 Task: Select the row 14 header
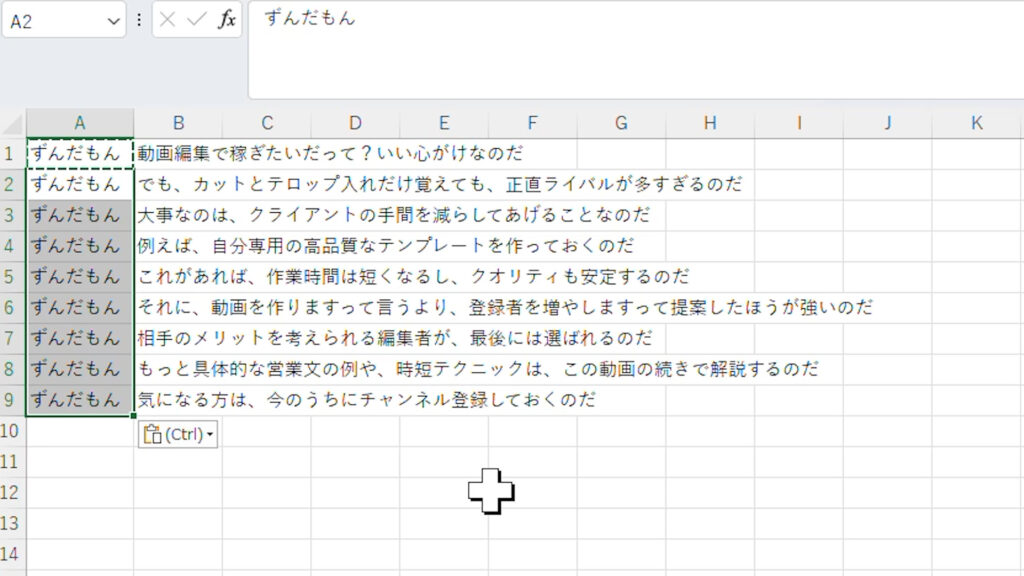(12, 554)
